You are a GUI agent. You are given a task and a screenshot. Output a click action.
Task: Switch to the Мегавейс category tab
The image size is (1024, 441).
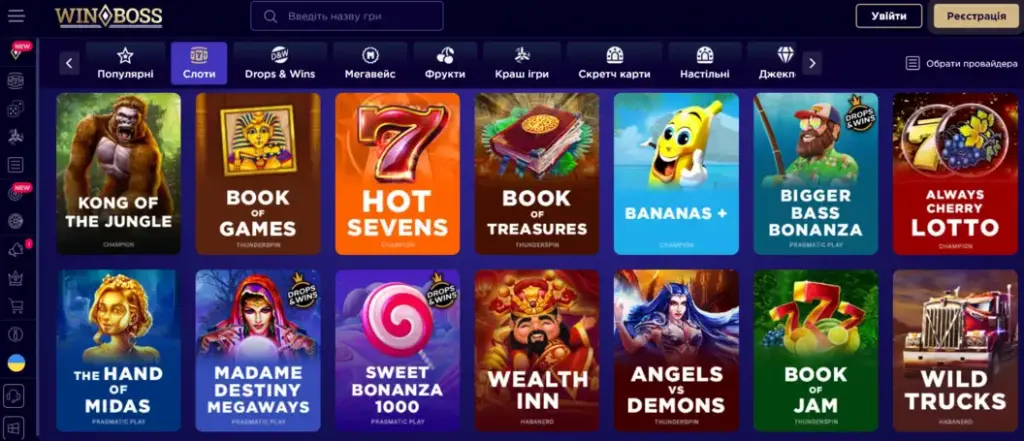[x=370, y=63]
